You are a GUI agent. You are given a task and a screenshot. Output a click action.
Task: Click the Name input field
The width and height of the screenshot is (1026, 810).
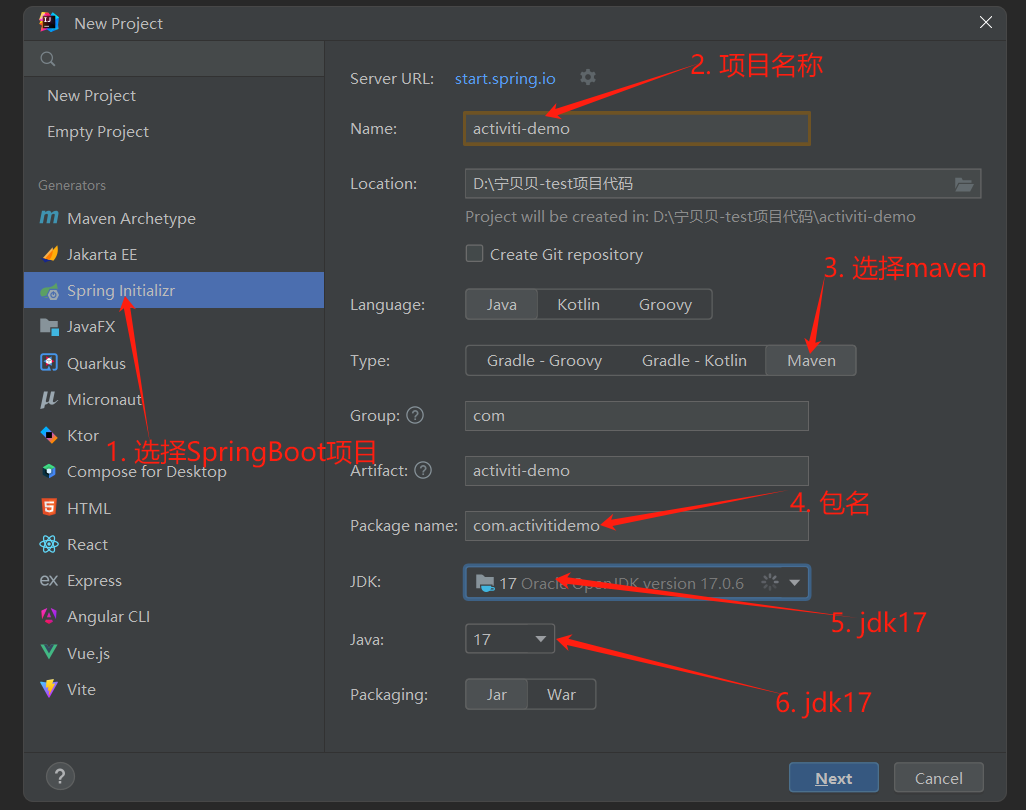click(x=637, y=128)
